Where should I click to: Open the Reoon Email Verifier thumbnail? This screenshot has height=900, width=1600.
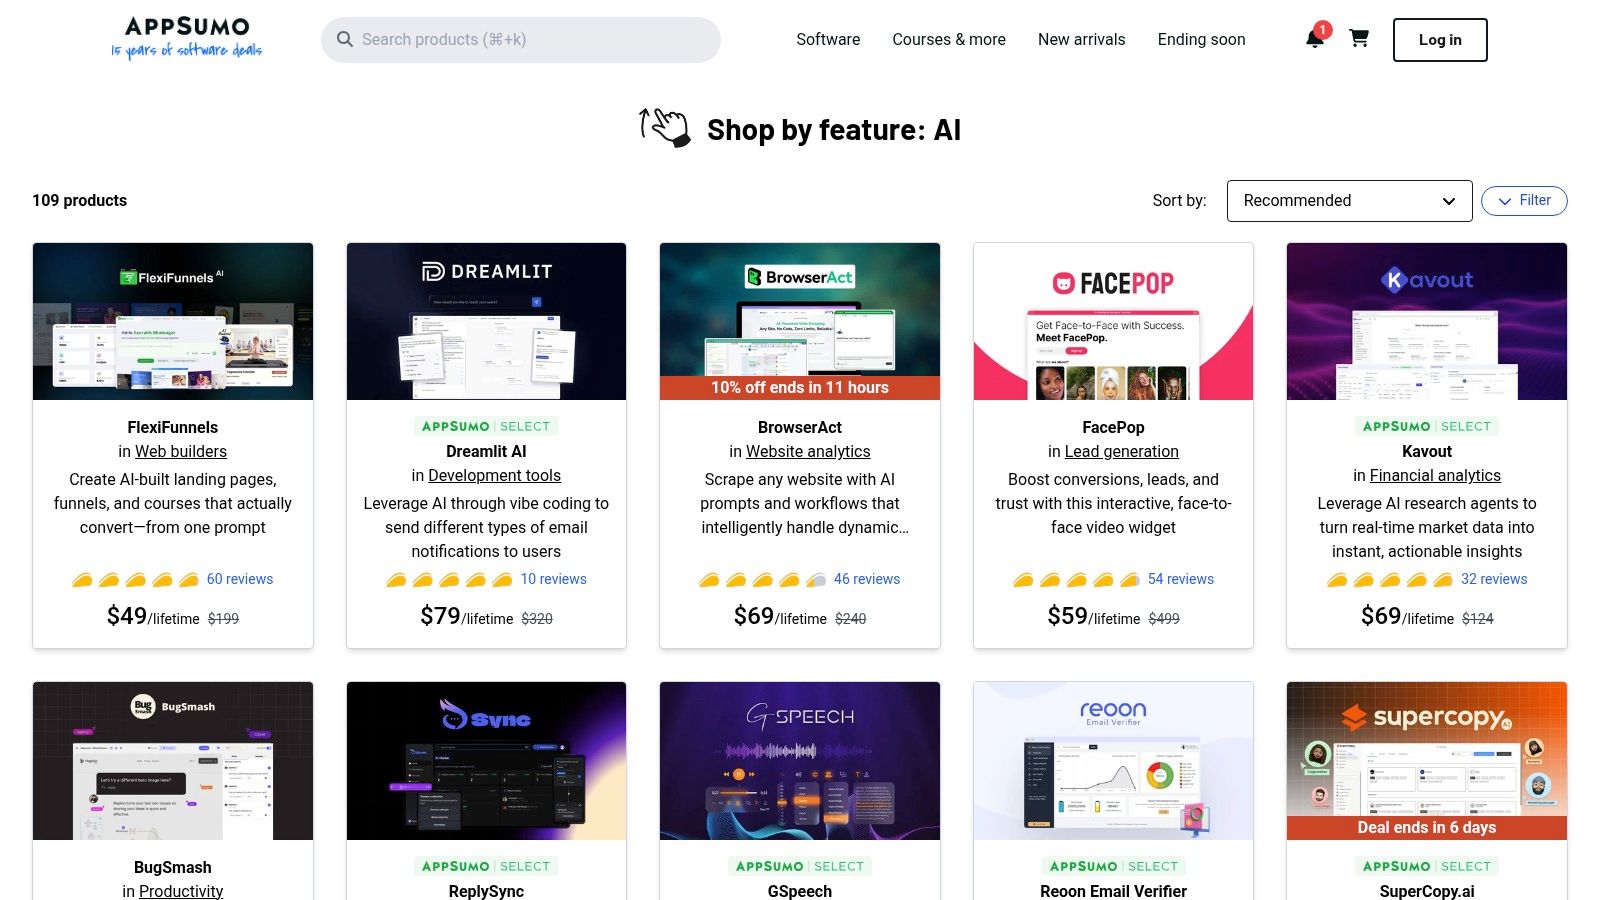(1113, 761)
